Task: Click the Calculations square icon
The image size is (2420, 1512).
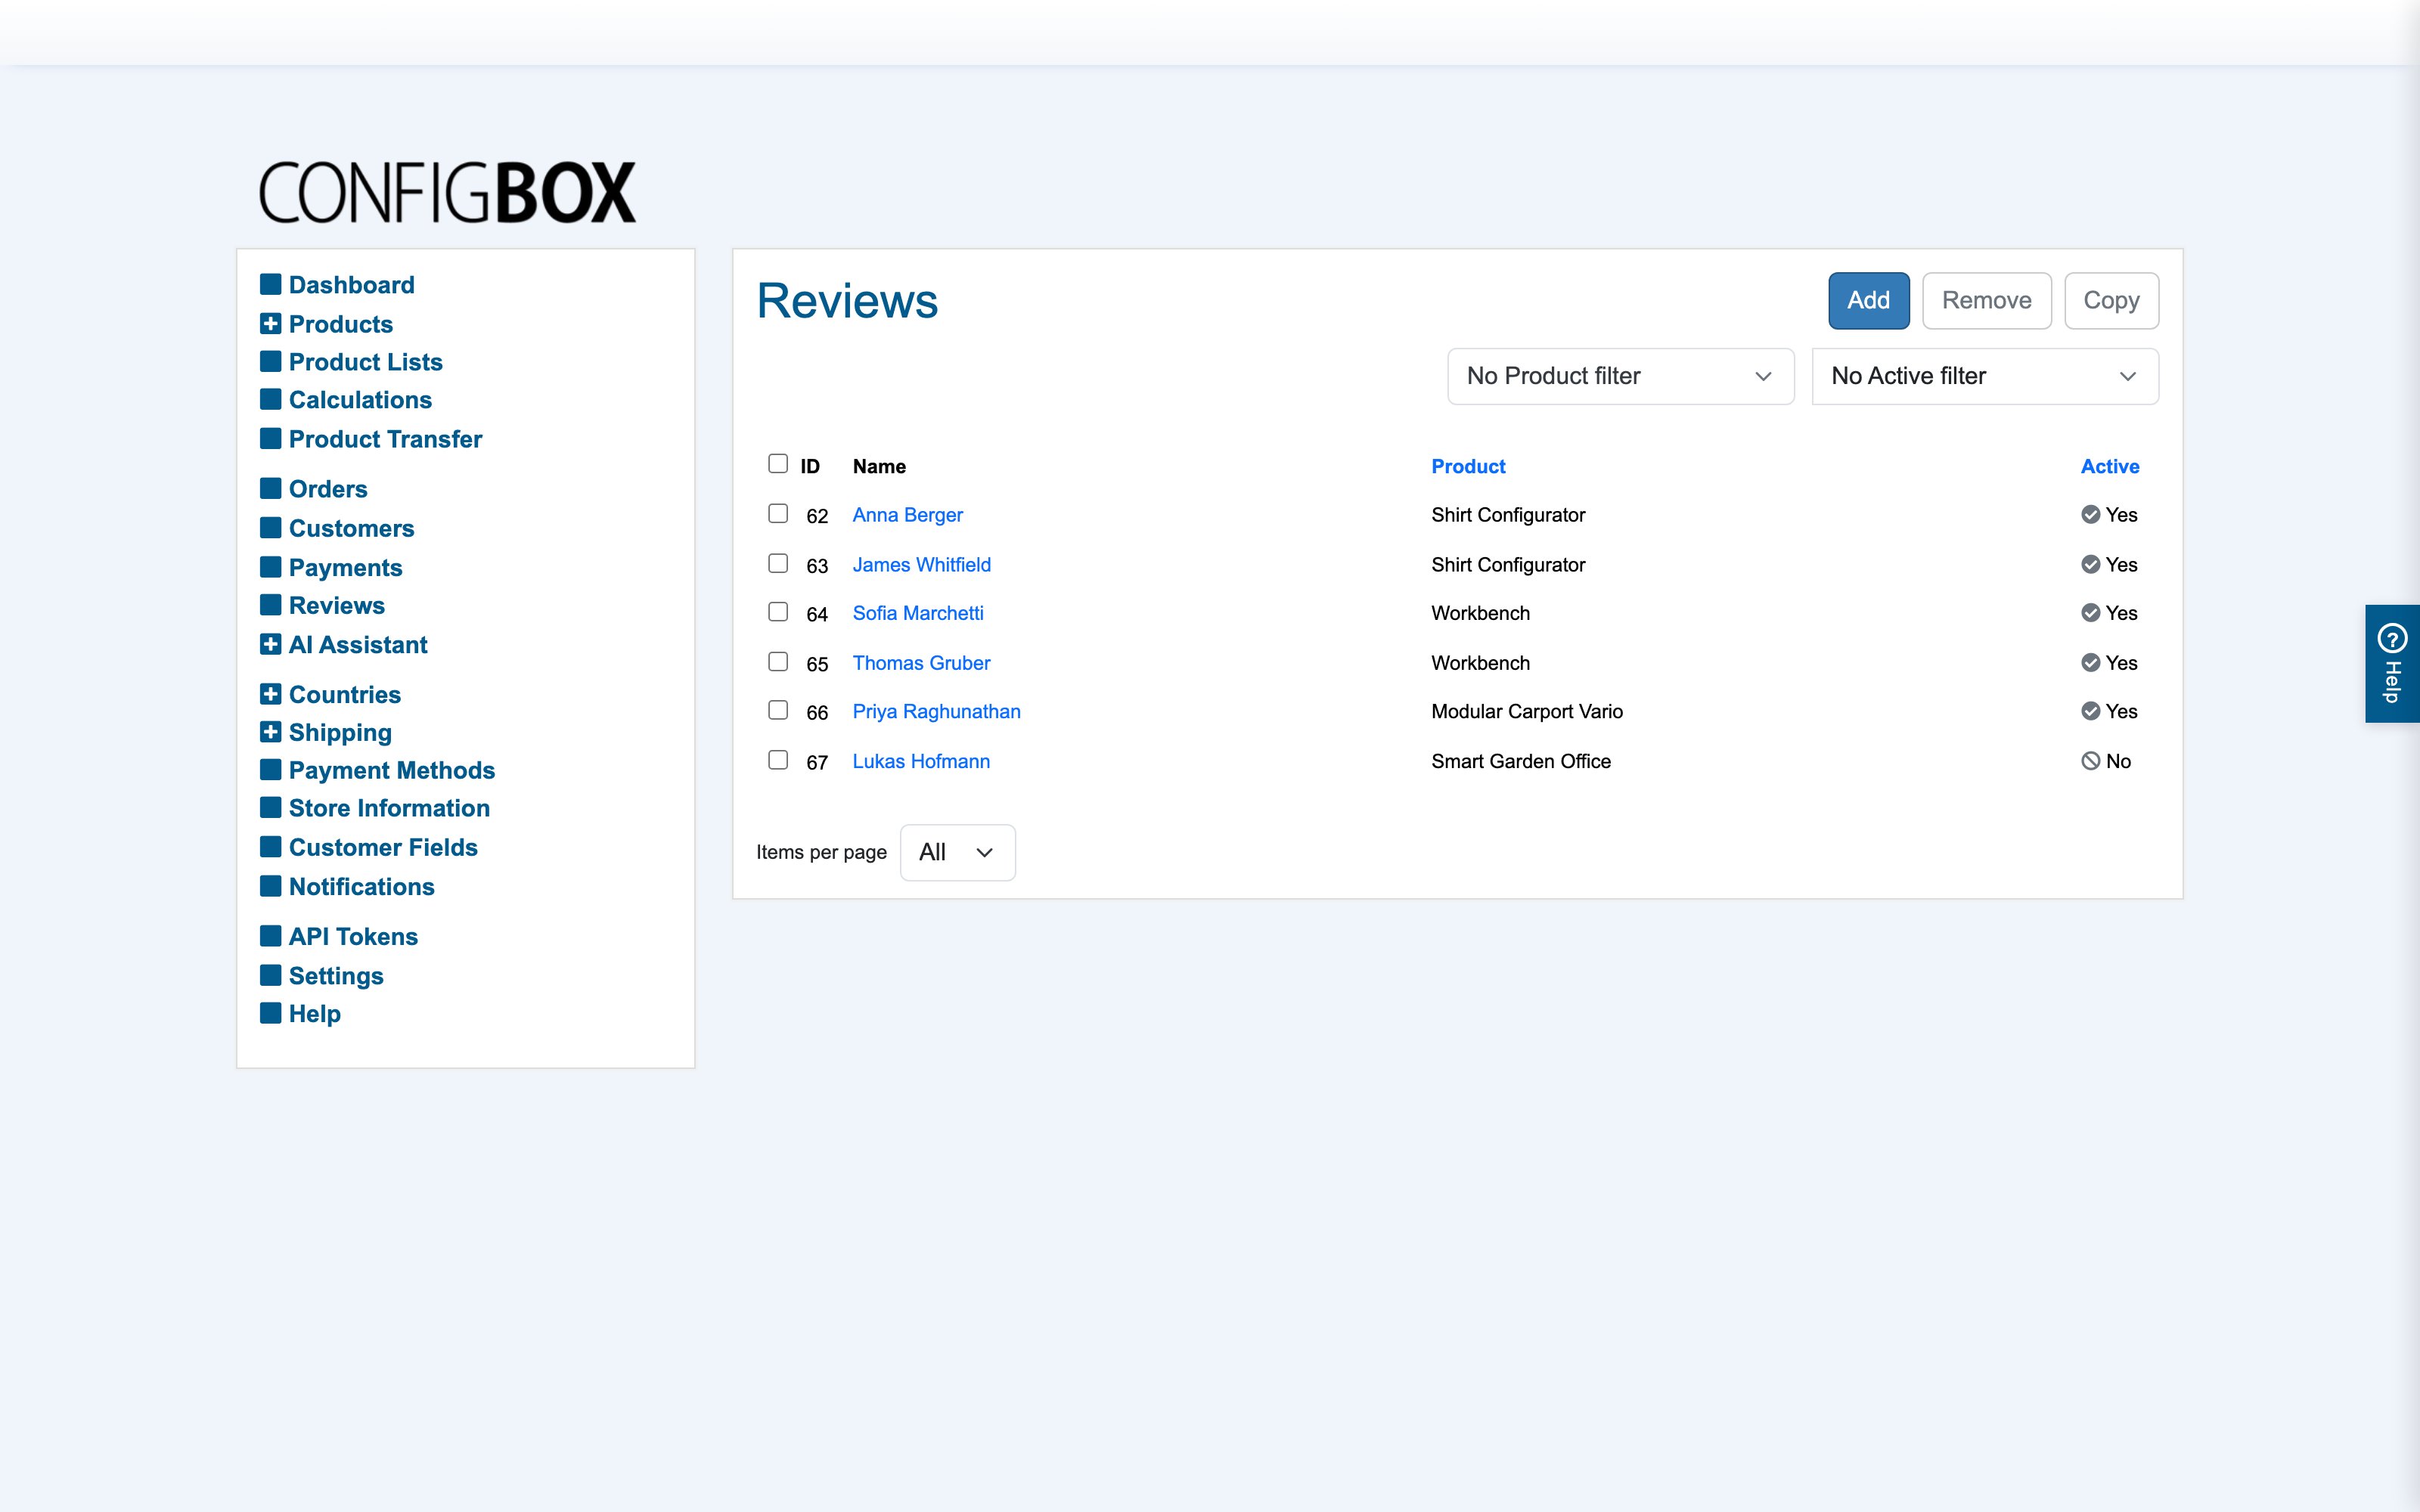Action: 270,398
